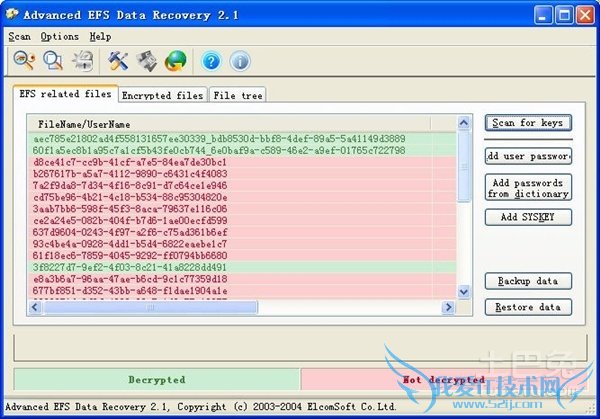
Task: Click Add passwords from dictionary button
Action: (x=528, y=187)
